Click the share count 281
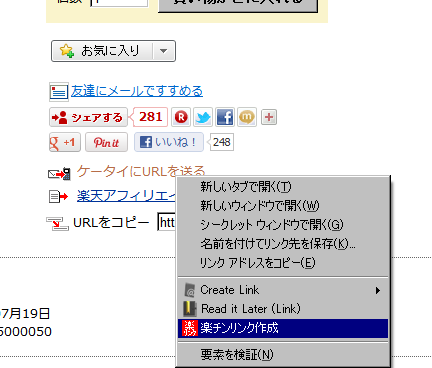The image size is (432, 368). (x=150, y=117)
